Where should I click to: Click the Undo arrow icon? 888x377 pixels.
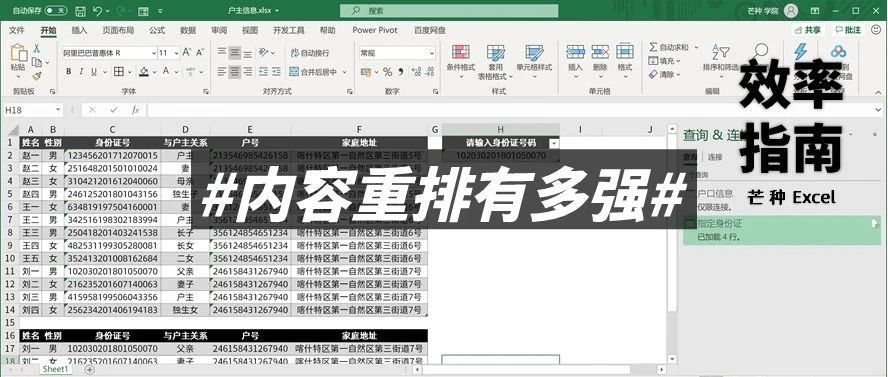pos(97,11)
